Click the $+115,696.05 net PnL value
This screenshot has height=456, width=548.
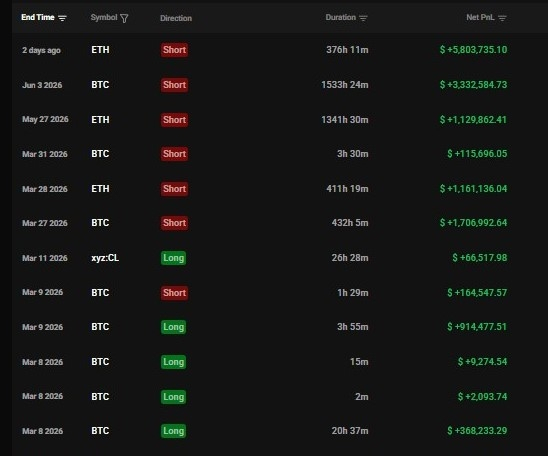477,154
